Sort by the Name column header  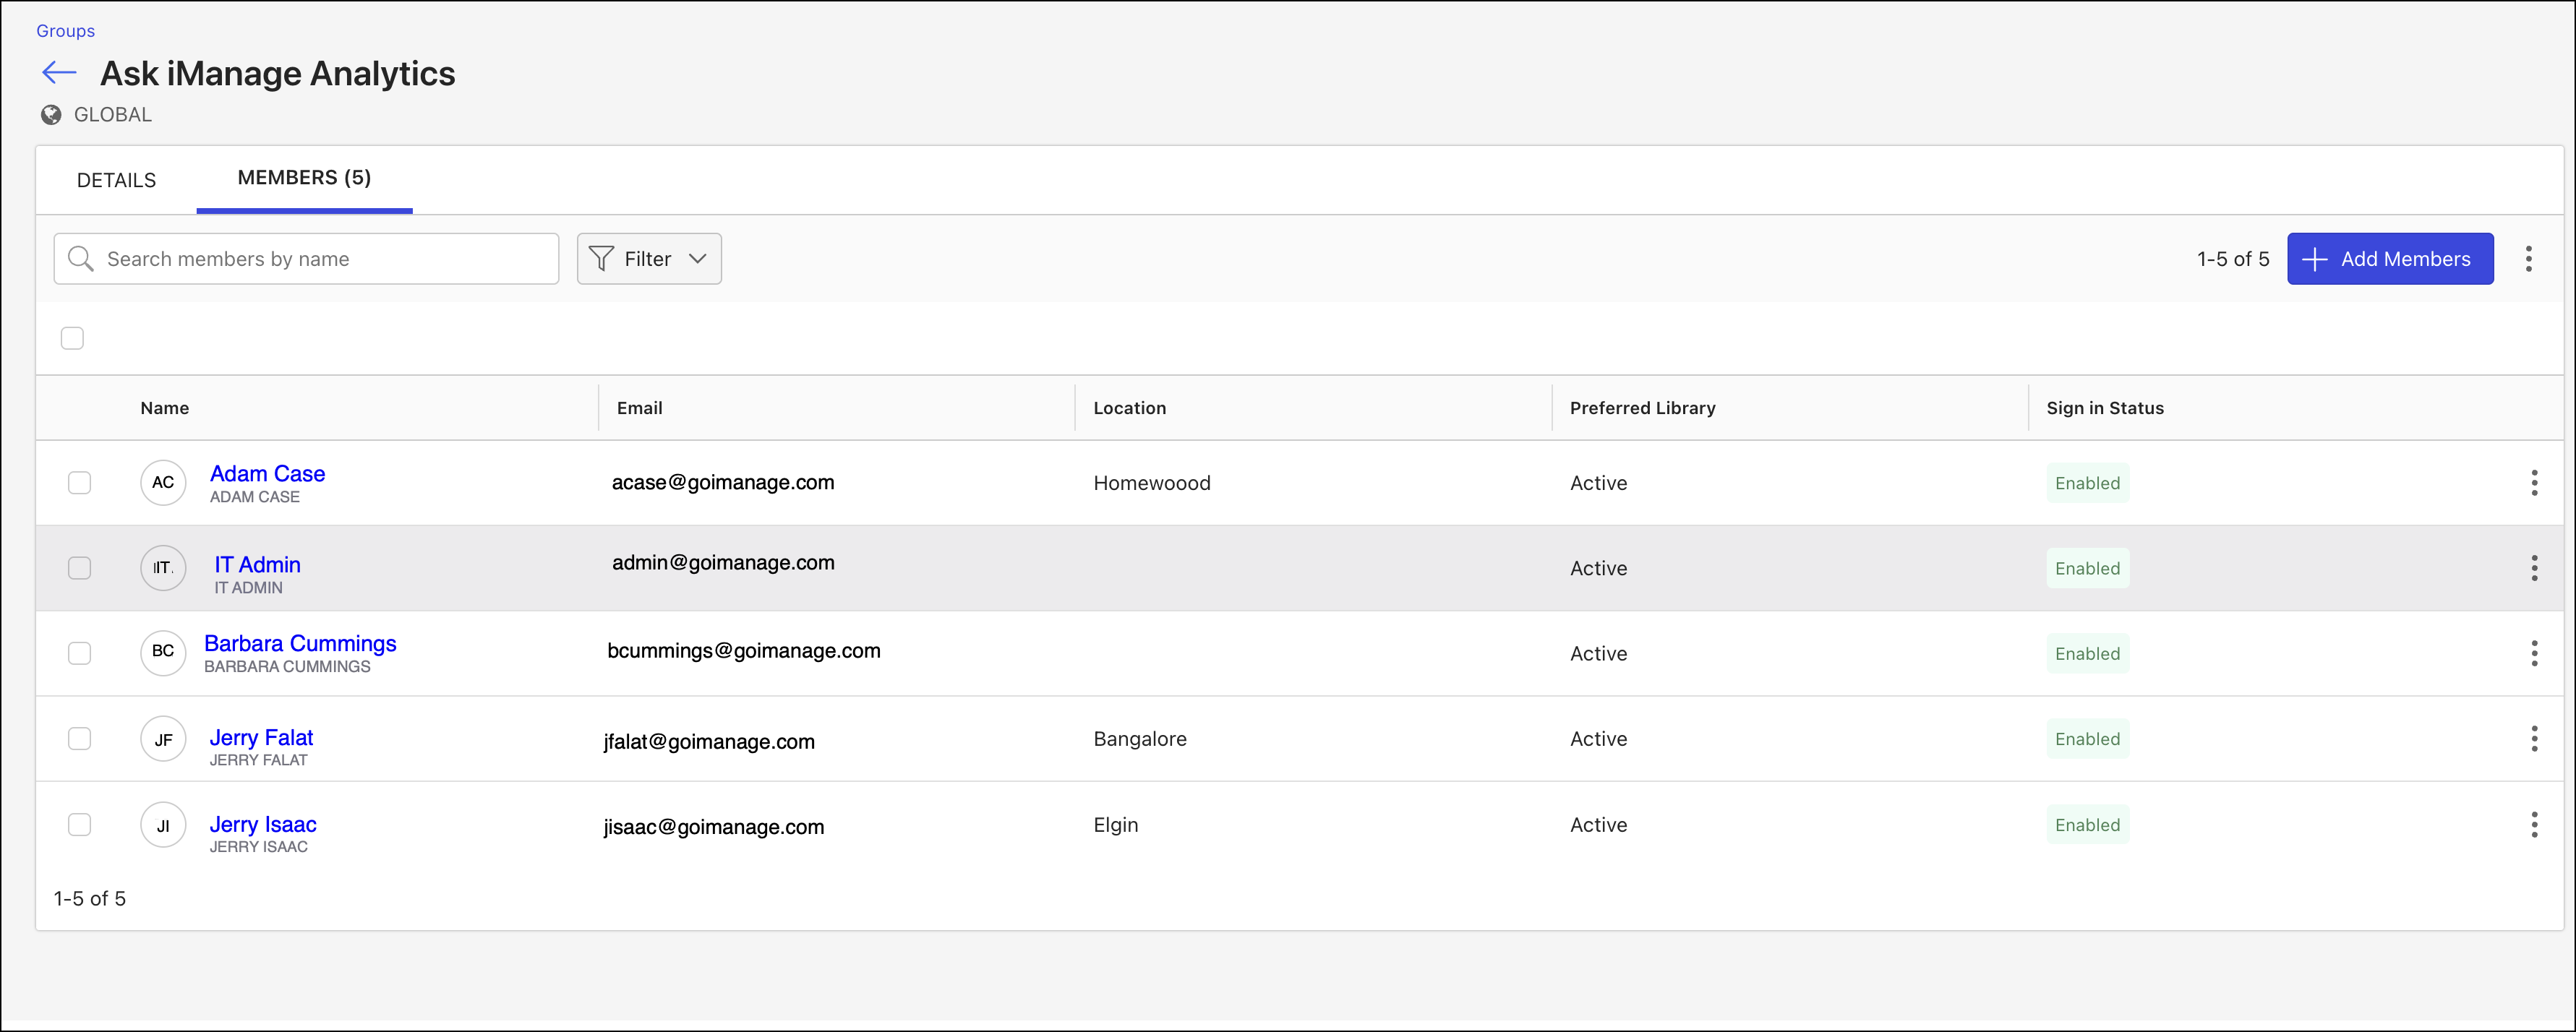(x=165, y=408)
